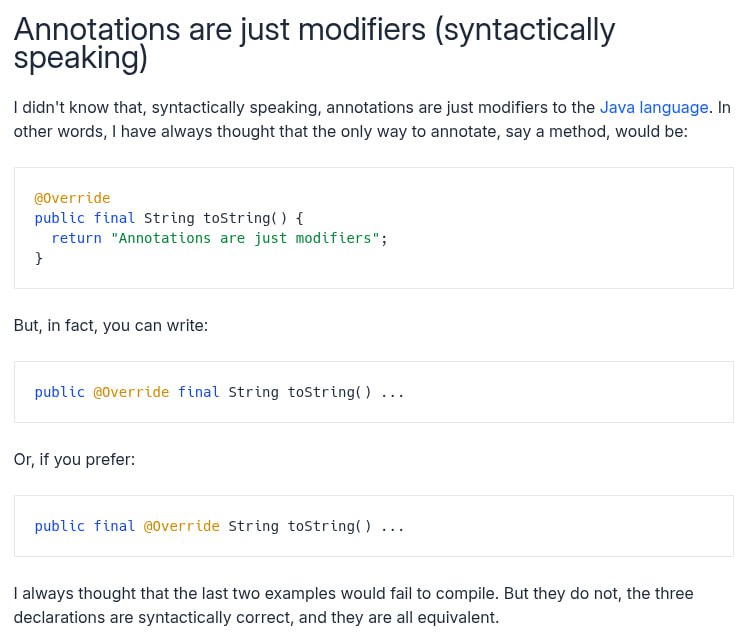Click the article heading about annotations

pos(314,44)
